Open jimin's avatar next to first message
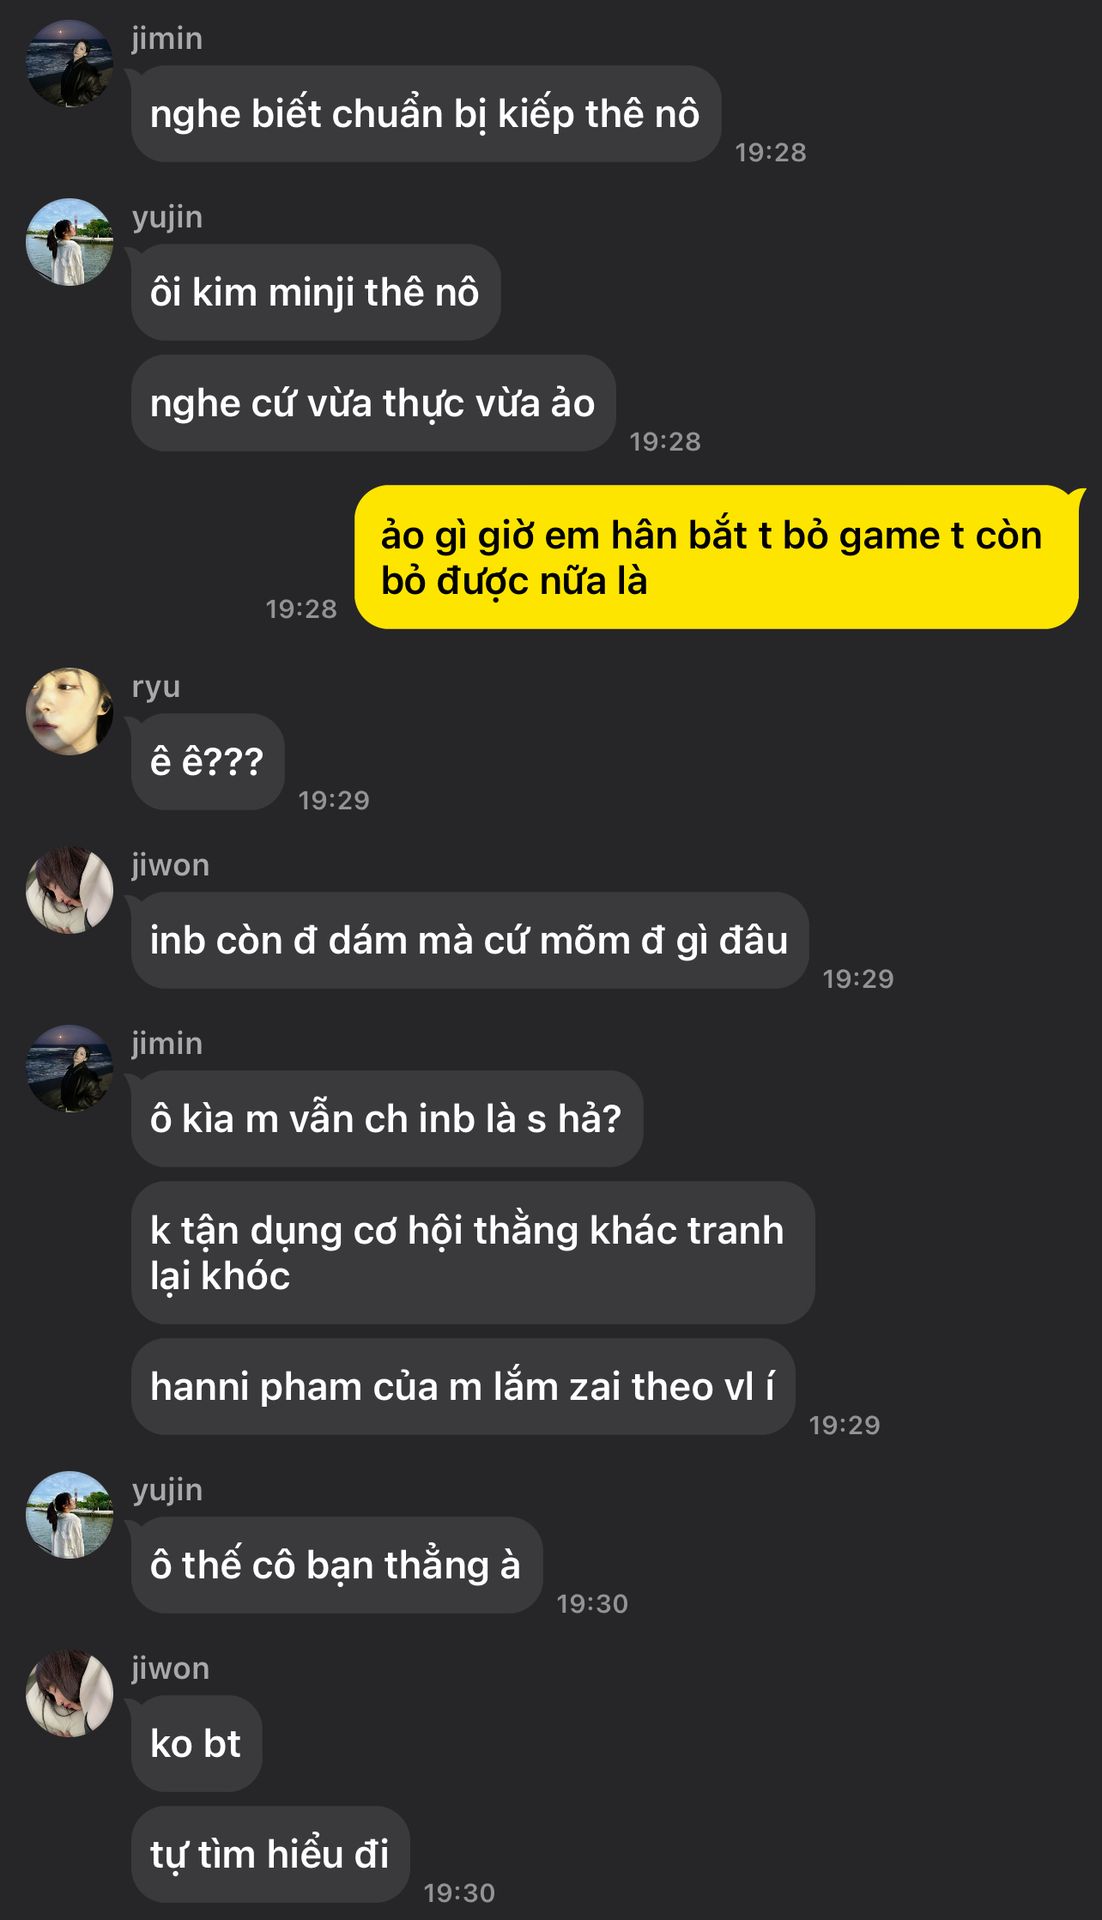1102x1920 pixels. tap(69, 63)
